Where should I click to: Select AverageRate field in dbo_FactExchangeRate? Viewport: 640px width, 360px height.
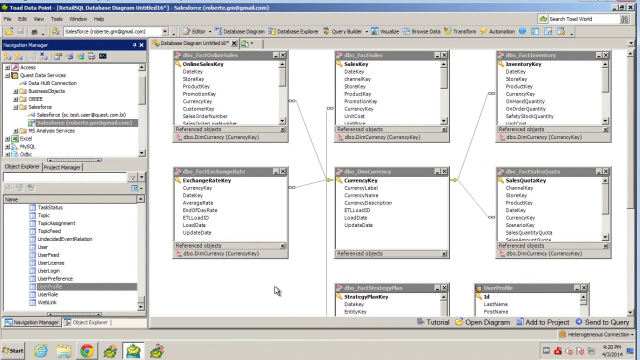coord(198,203)
